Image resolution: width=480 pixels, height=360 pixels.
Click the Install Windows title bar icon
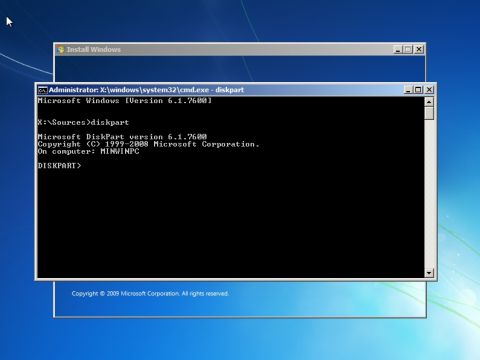coord(60,50)
